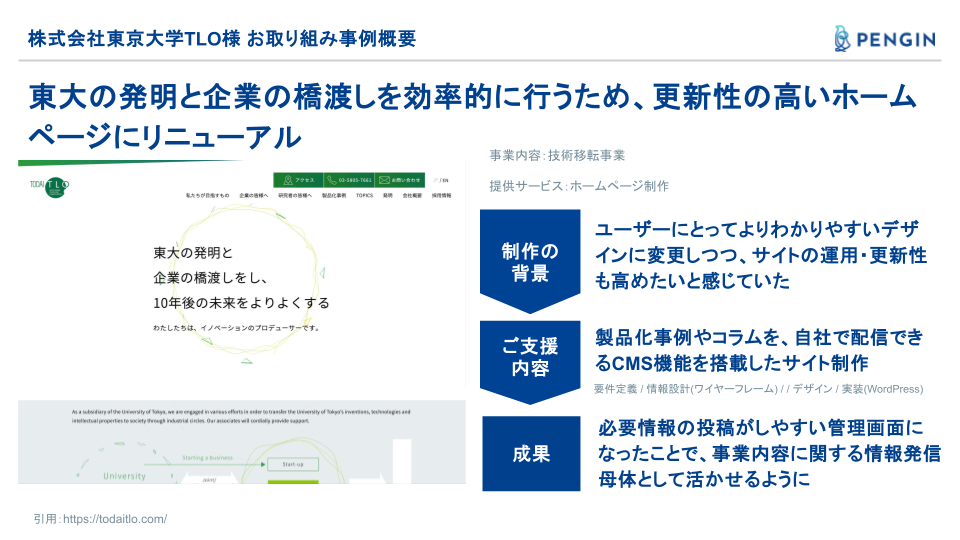Viewport: 960px width, 540px height.
Task: Click the envelope icon beside お問い合わせ
Action: [384, 180]
